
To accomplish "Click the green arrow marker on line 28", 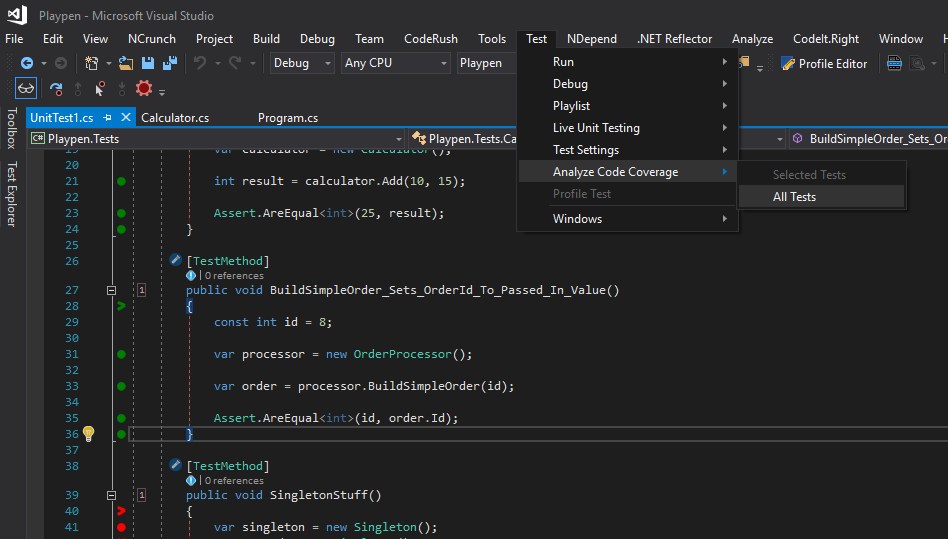I will 121,306.
